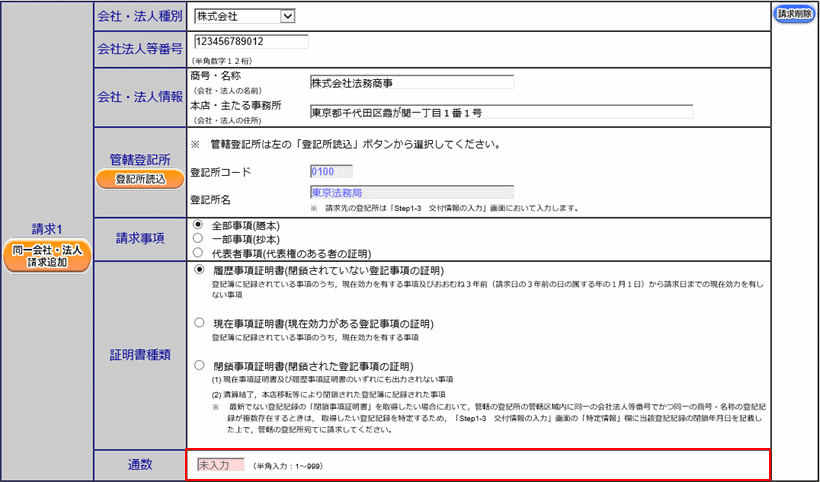
Task: Click the 登記所コード field showing 0100
Action: click(331, 171)
